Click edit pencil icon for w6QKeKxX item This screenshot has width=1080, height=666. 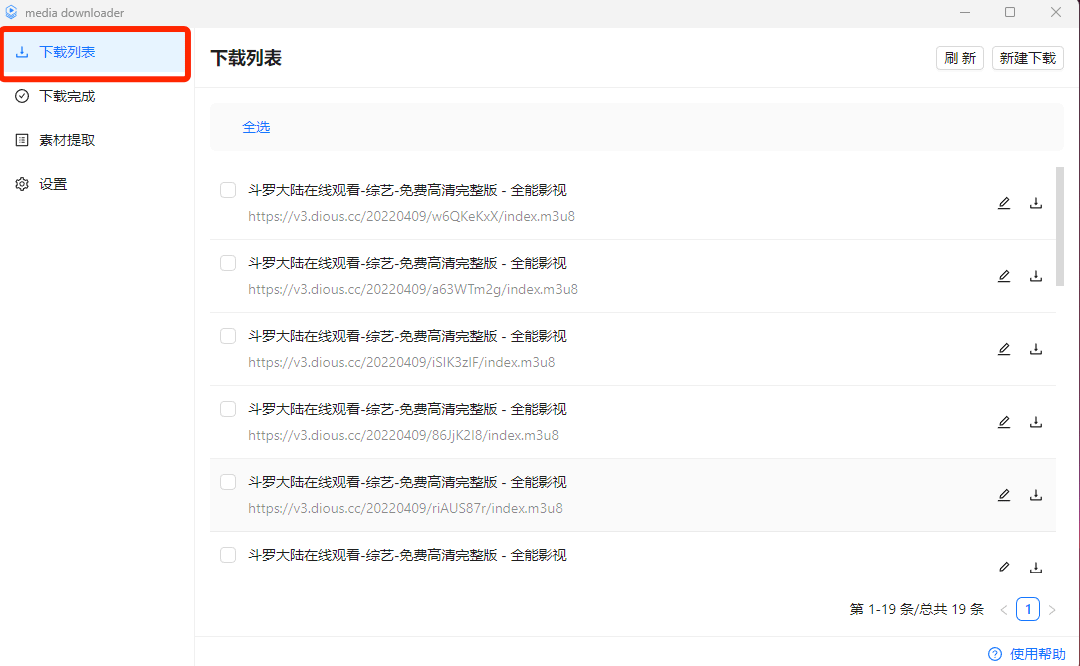(x=1004, y=203)
